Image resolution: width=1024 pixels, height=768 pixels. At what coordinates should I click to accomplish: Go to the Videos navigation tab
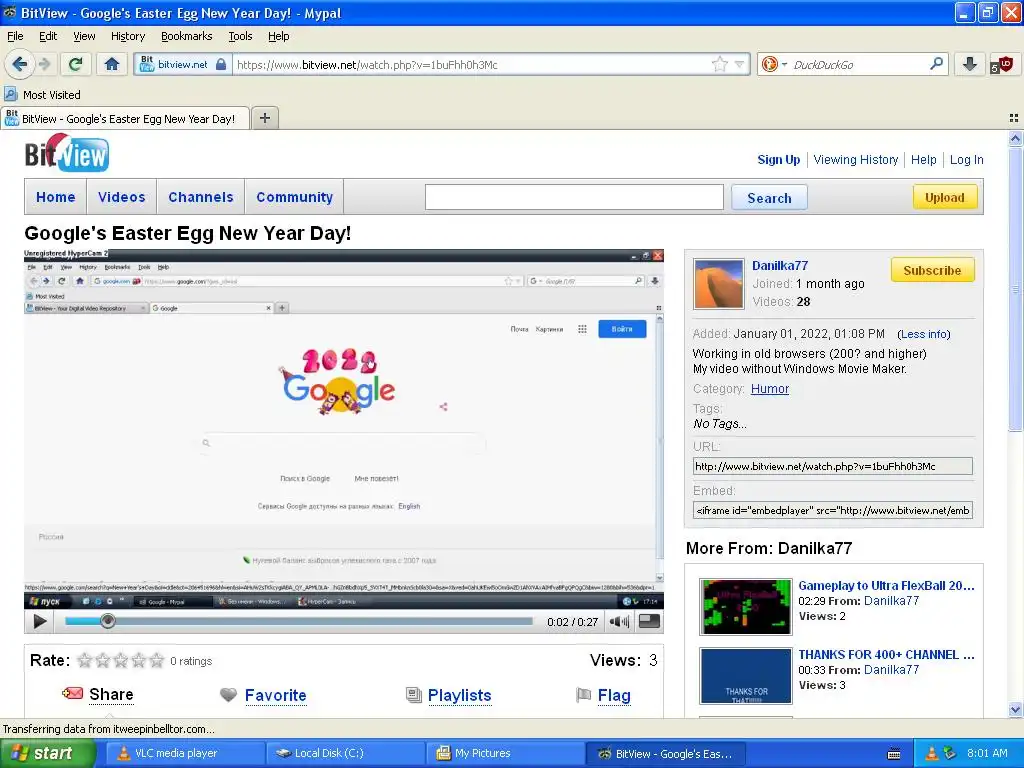121,197
